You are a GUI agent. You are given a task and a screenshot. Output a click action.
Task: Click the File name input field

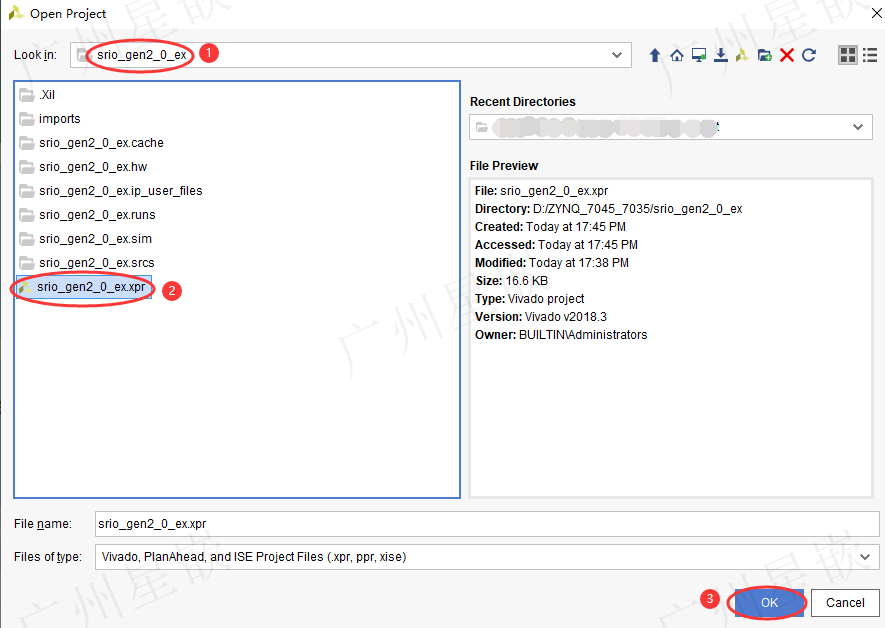pos(487,524)
